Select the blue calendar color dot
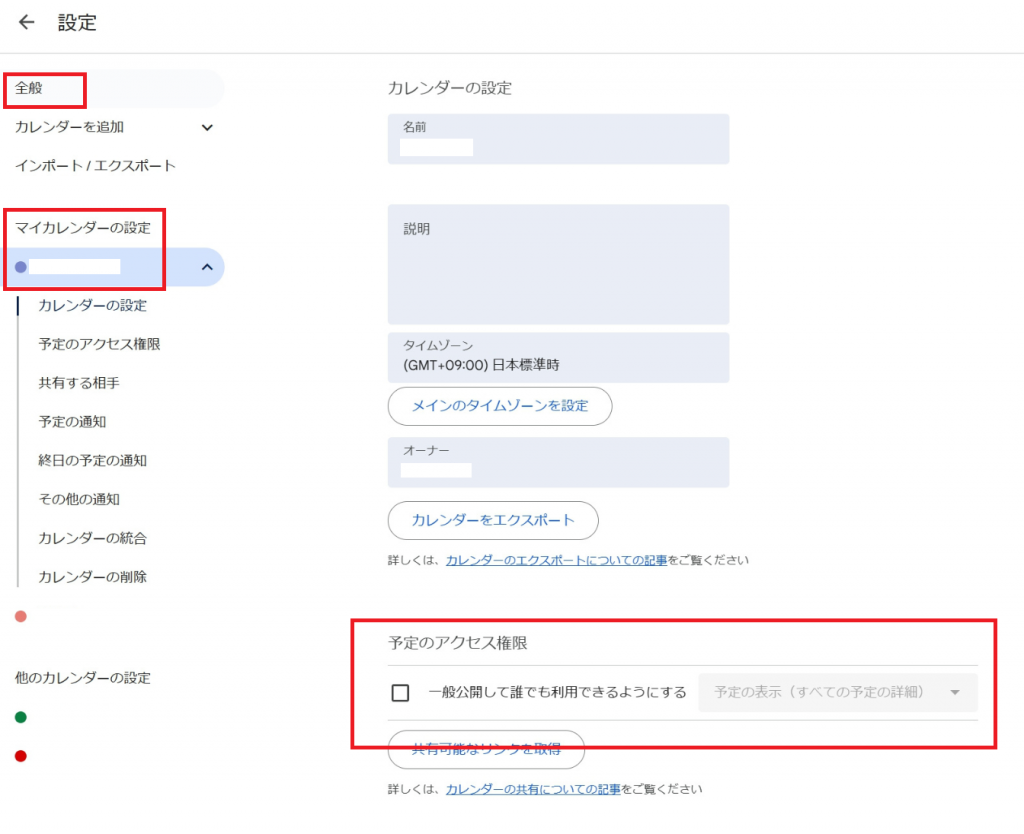This screenshot has height=834, width=1024. 21,267
